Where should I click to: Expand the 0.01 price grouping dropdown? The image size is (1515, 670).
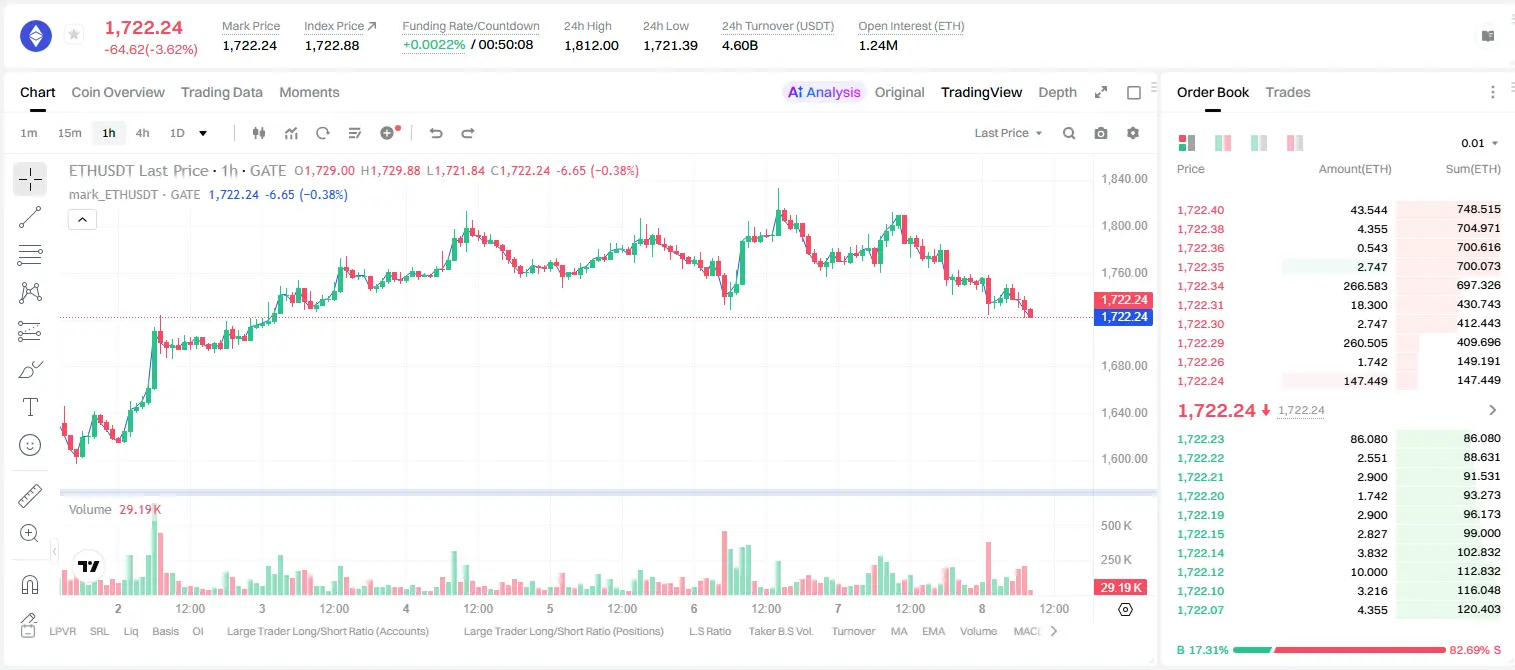click(x=1479, y=143)
